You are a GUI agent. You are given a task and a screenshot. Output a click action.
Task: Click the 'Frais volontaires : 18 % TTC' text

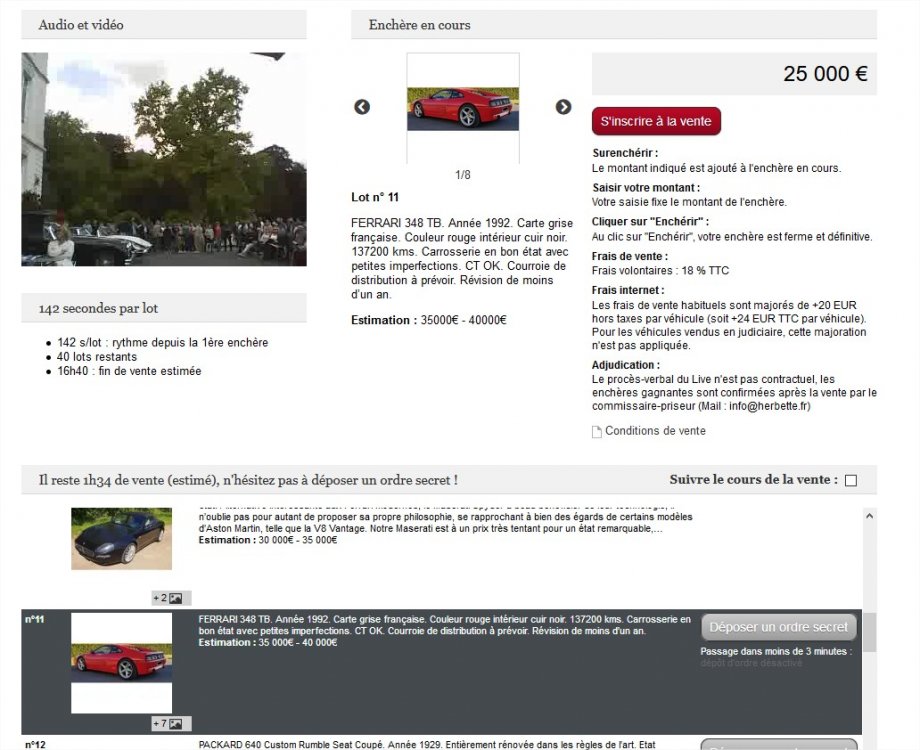coord(660,271)
